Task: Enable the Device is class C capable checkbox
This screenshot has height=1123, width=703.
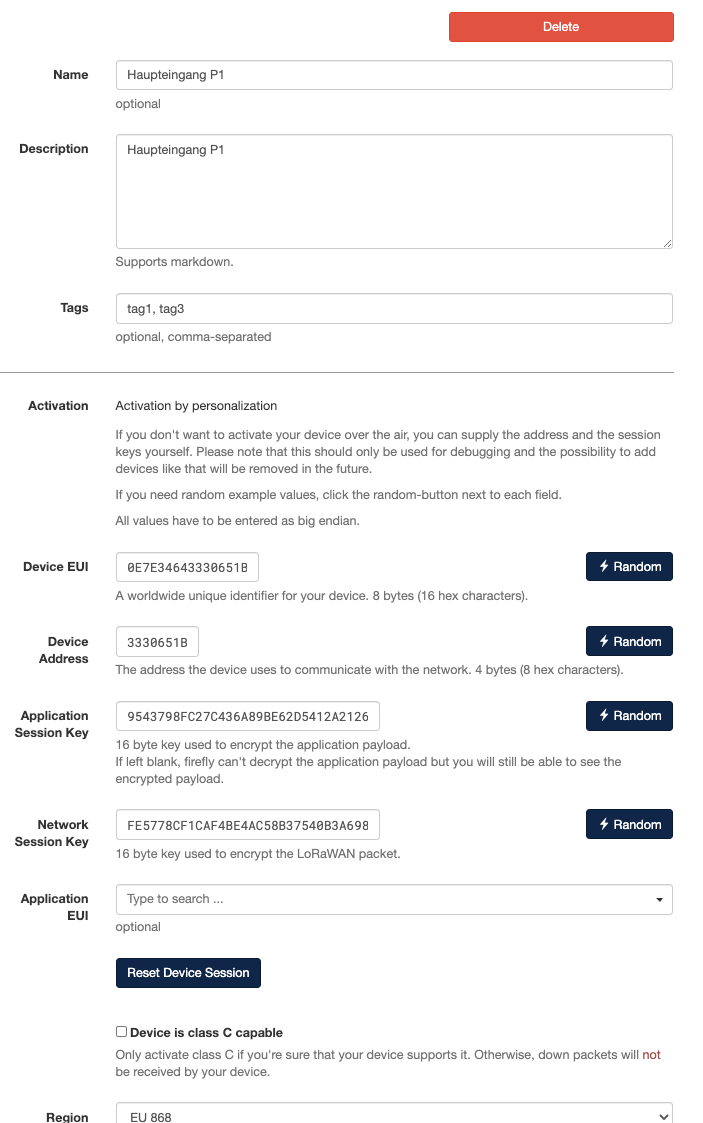Action: point(122,1032)
